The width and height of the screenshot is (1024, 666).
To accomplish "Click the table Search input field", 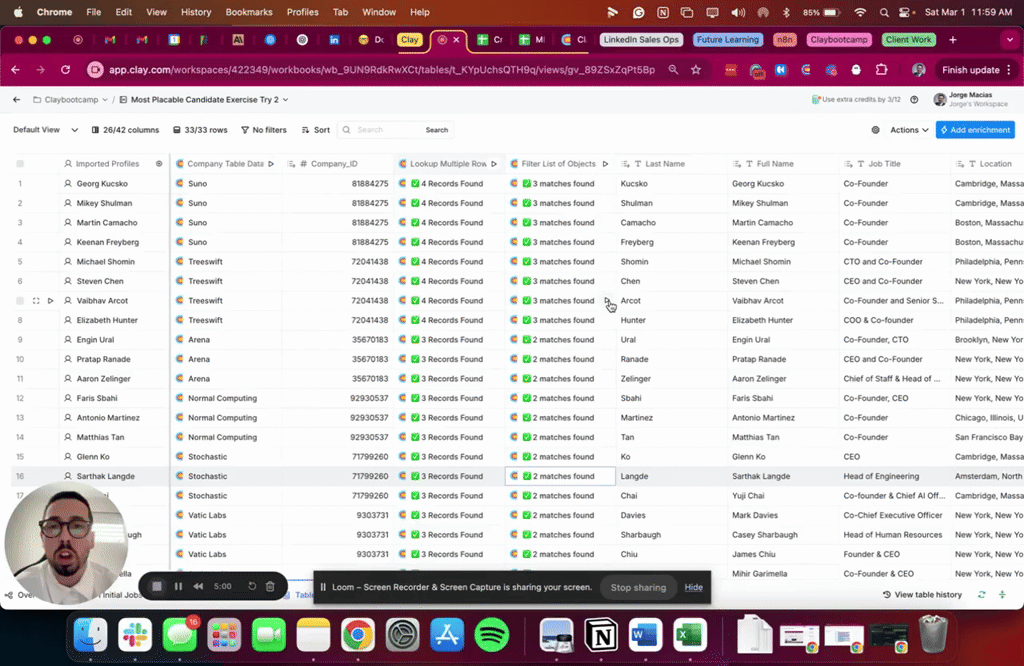I will click(390, 130).
